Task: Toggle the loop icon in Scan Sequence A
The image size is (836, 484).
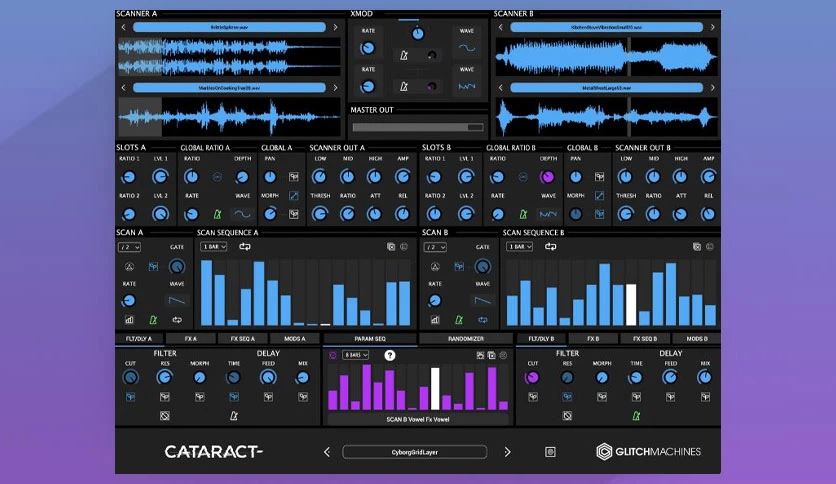Action: point(245,247)
